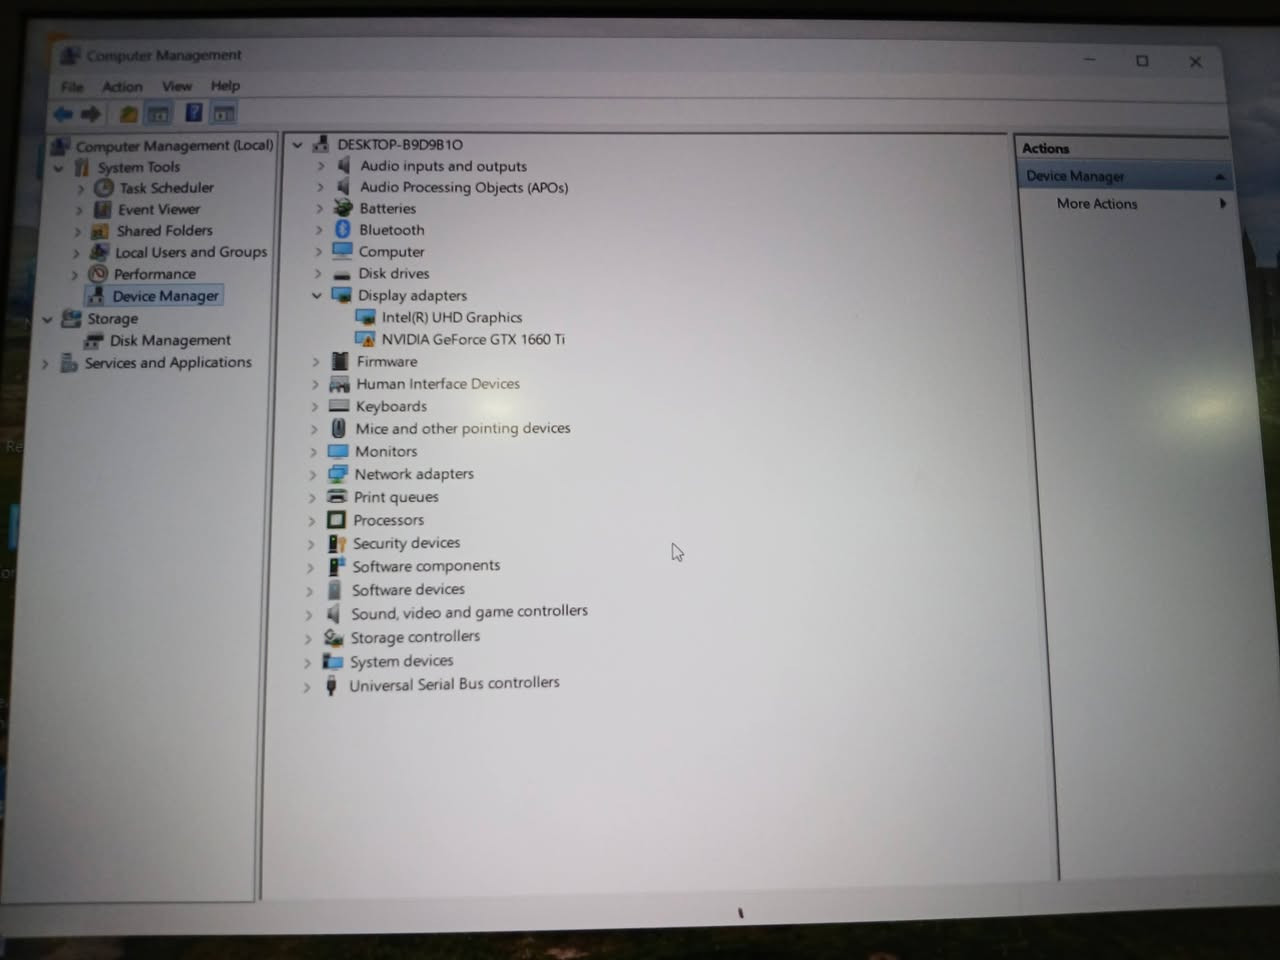Select the NVIDIA GeForce GTX 1660 Ti device
The image size is (1280, 960).
472,339
